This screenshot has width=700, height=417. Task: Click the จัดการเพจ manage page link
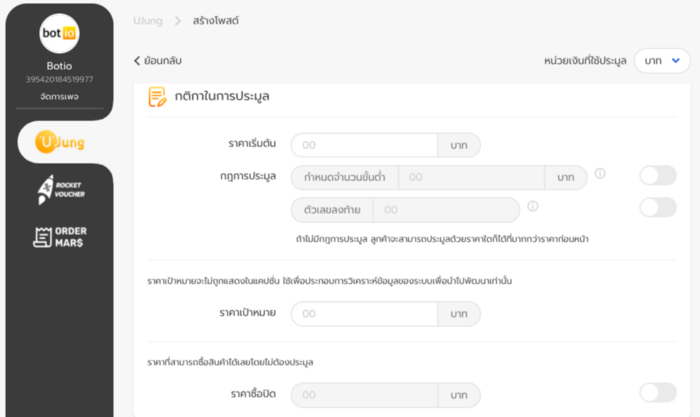pos(59,96)
